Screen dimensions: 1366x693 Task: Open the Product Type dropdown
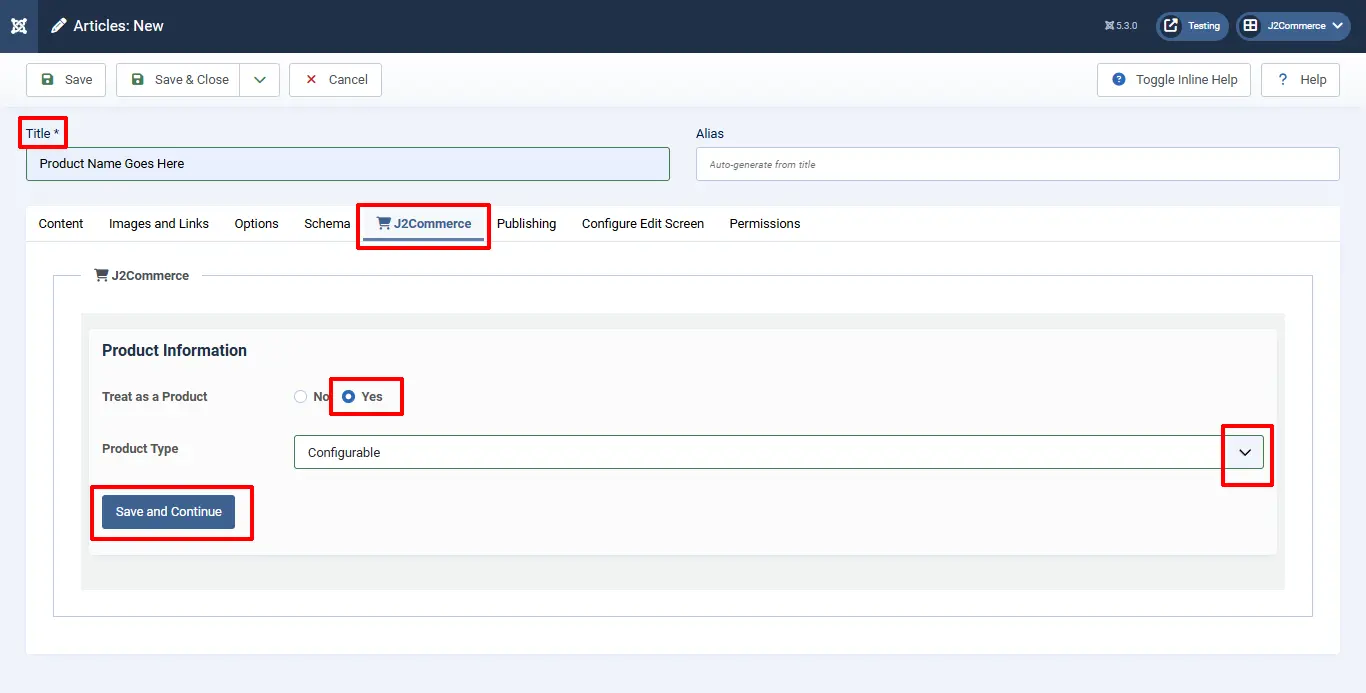click(779, 452)
